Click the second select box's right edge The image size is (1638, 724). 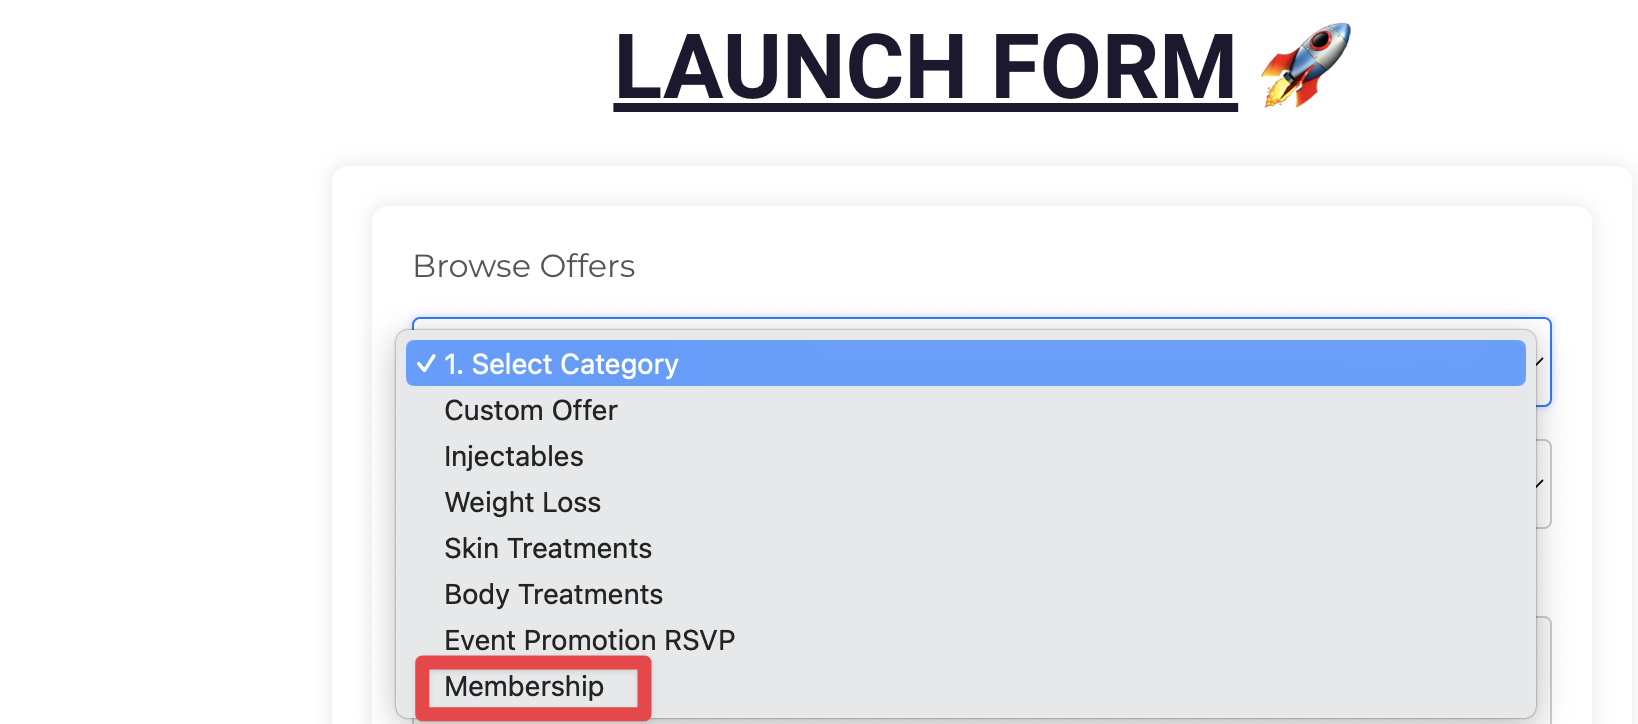coord(1545,484)
